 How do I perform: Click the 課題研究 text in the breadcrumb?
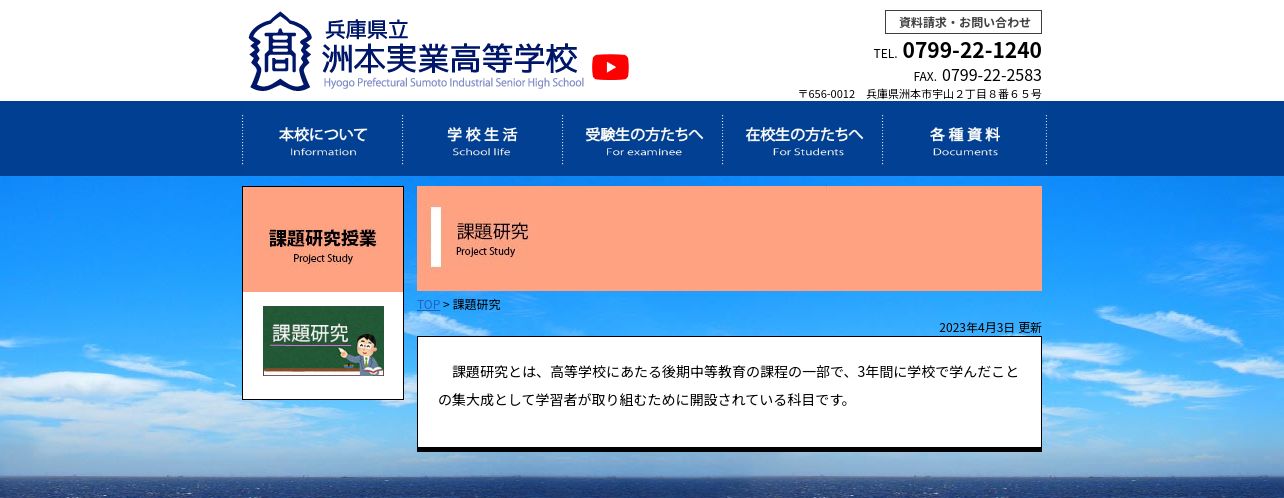(477, 304)
